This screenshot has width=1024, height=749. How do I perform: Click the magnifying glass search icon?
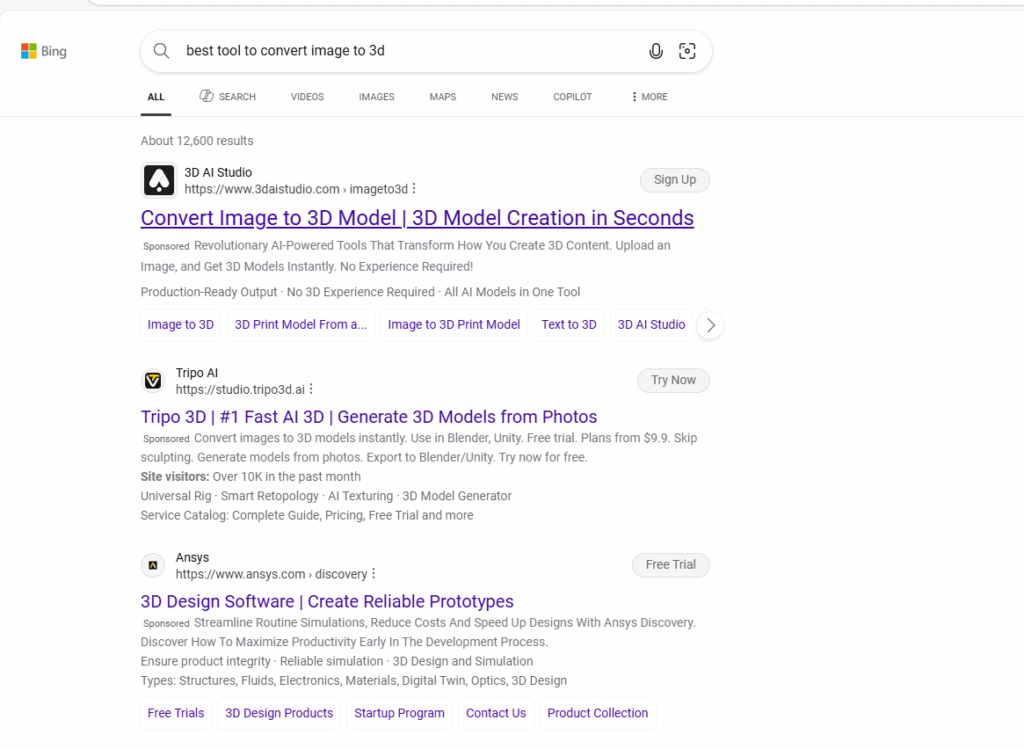(x=161, y=51)
